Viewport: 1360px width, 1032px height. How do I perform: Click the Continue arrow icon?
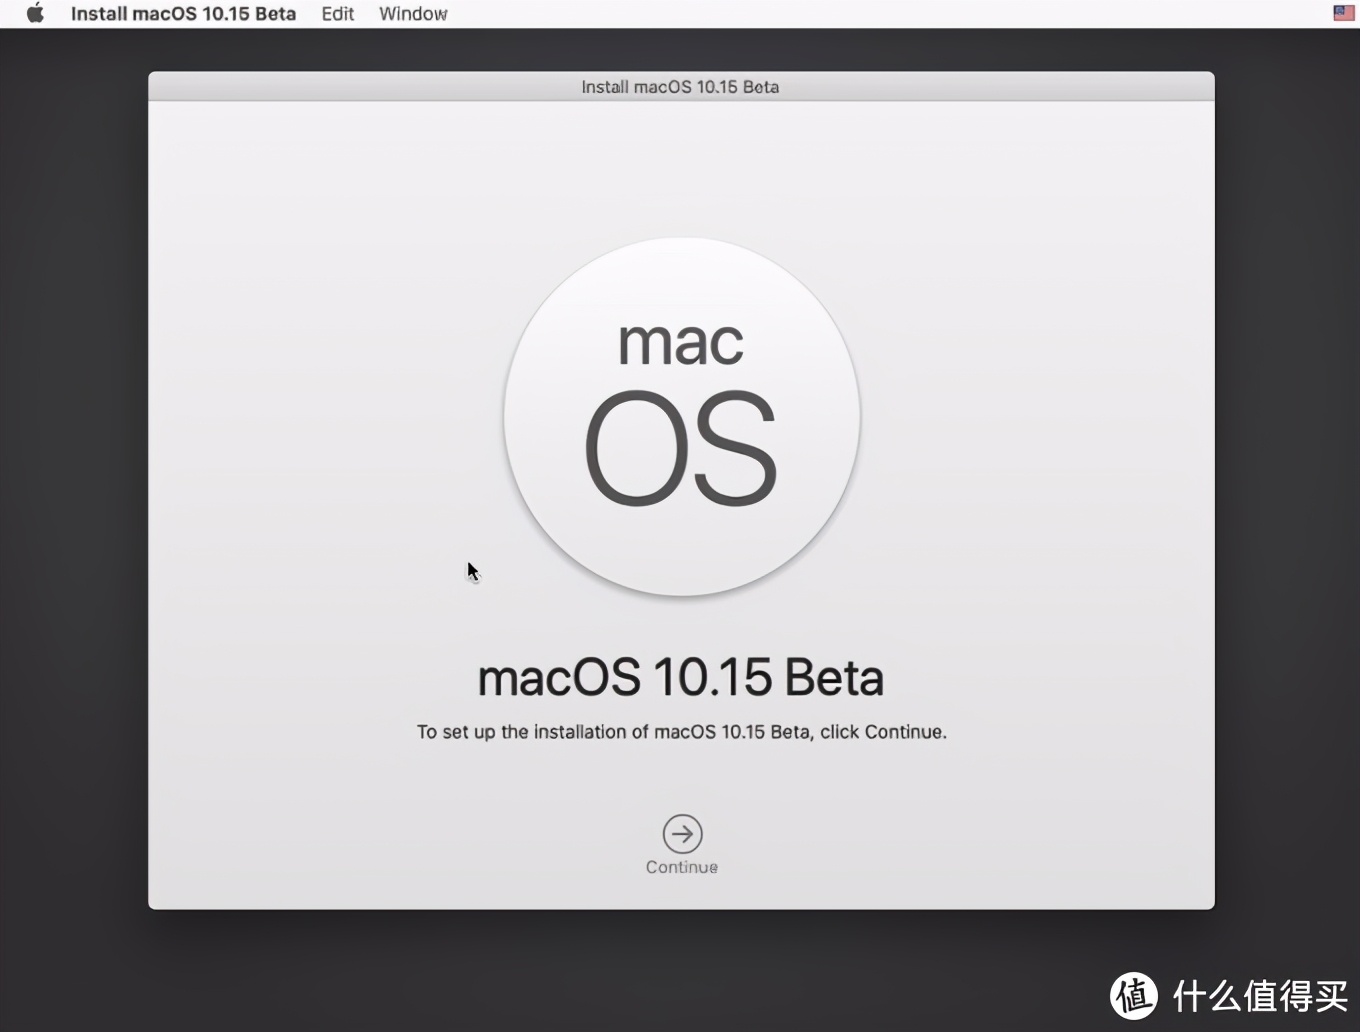[682, 834]
